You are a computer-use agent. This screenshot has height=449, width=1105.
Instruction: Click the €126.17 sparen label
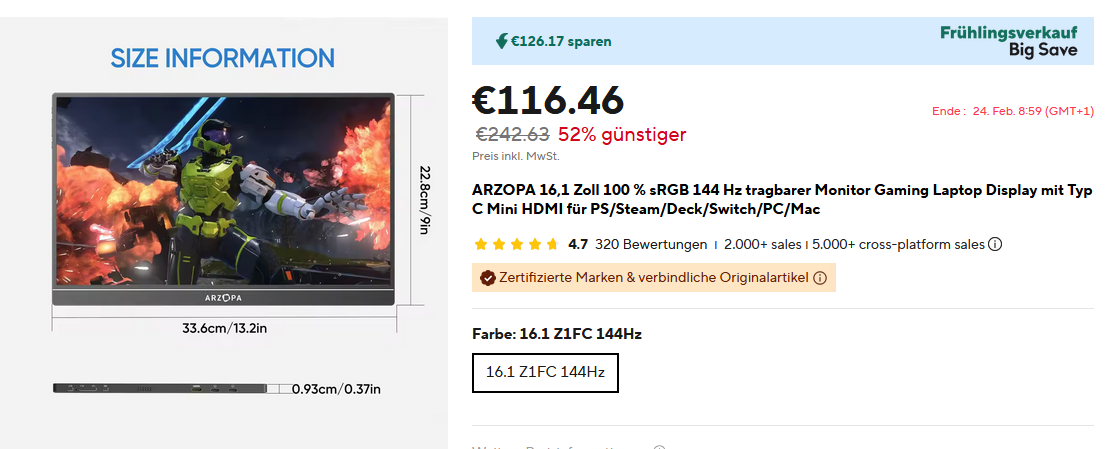click(561, 41)
